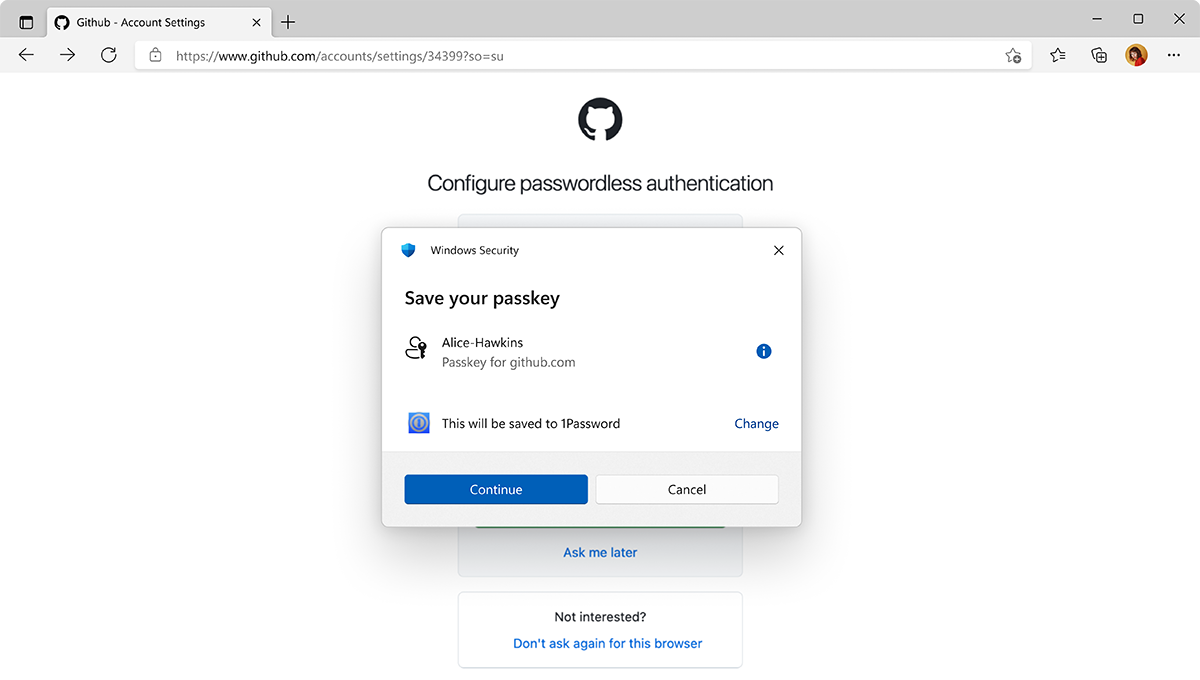Open a new browser tab
This screenshot has height=680, width=1200.
[288, 22]
